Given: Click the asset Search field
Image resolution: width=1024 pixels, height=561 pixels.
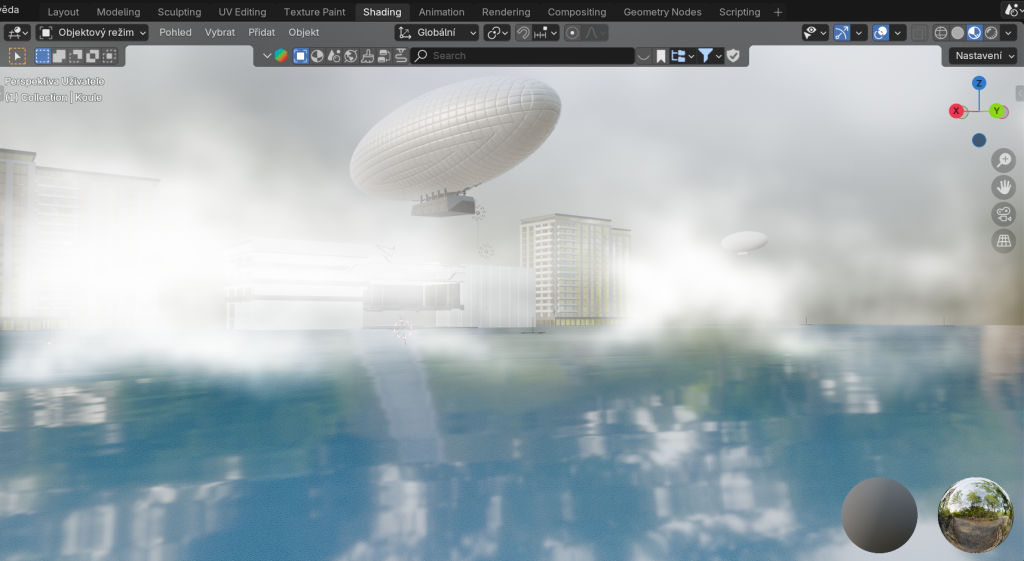Looking at the screenshot, I should (x=522, y=56).
